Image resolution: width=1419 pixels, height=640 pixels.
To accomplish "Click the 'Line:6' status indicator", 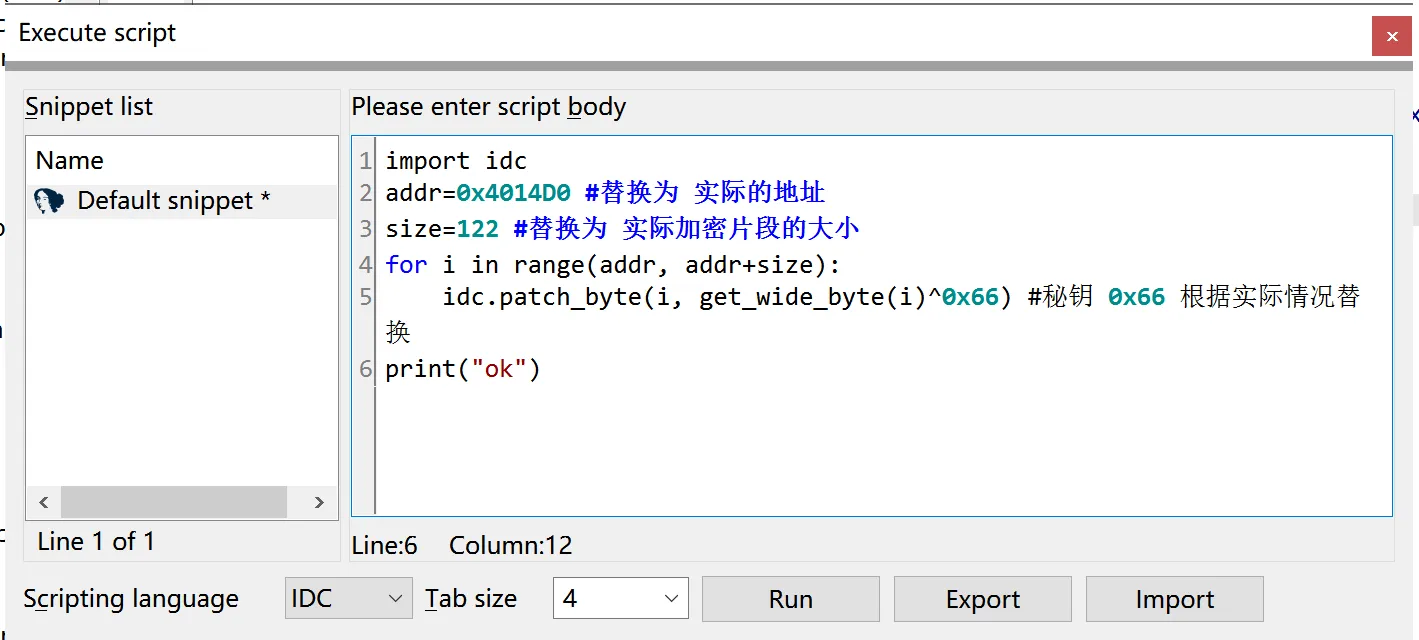I will point(385,545).
